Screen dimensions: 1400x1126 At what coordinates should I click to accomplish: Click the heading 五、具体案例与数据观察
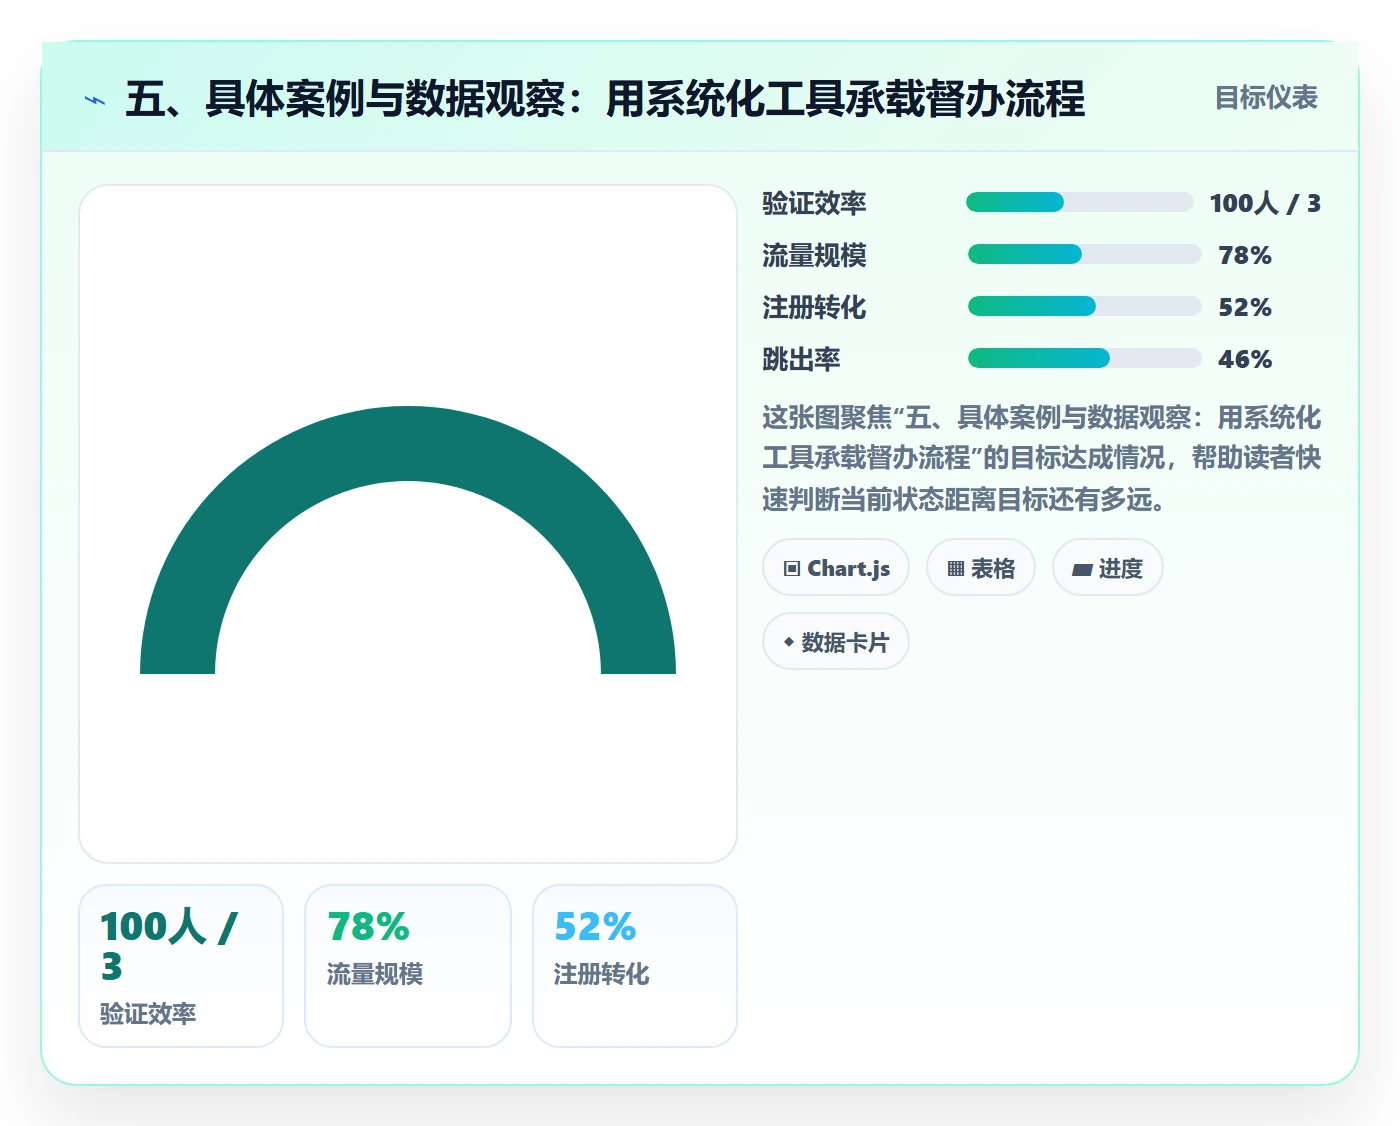tap(605, 99)
